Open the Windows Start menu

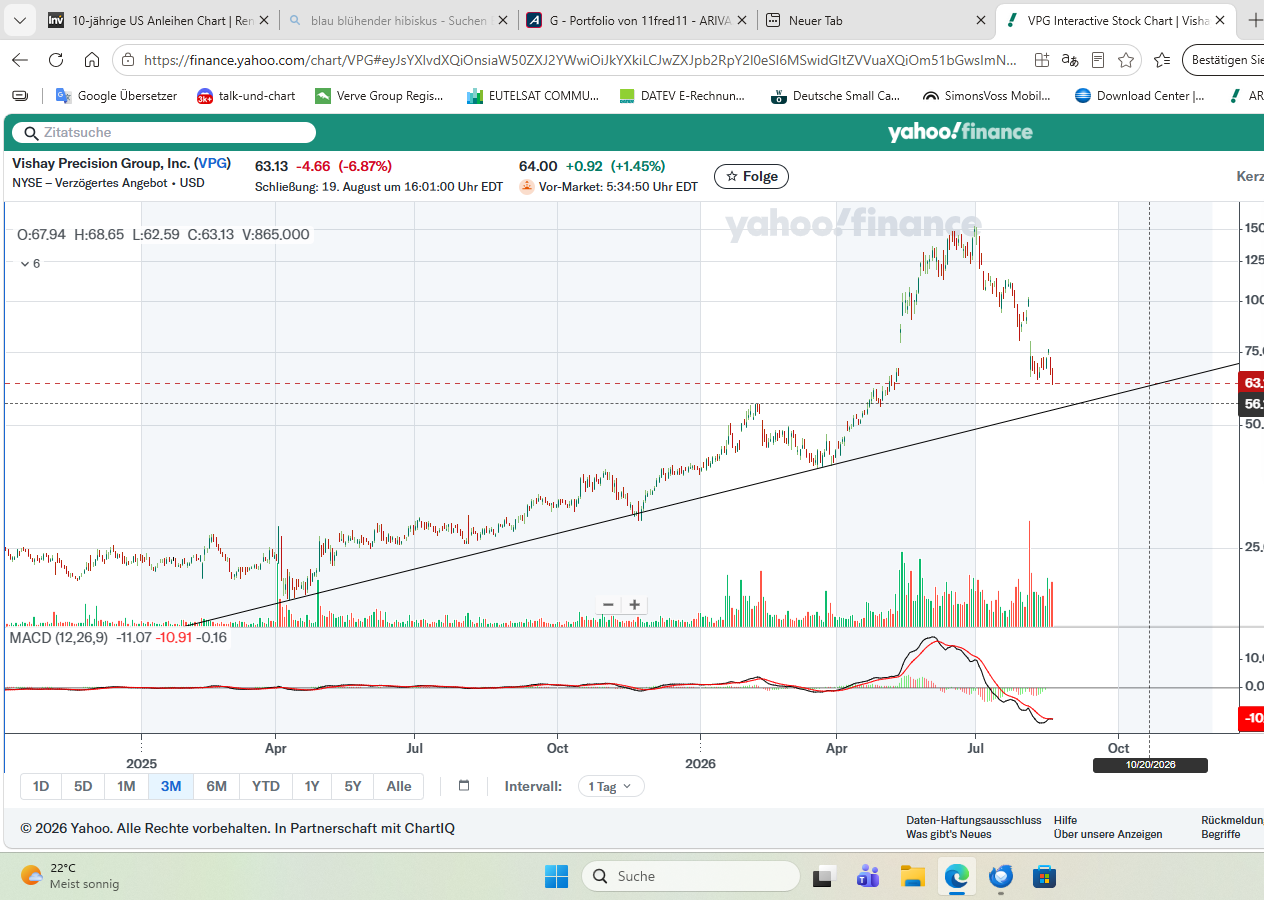[x=556, y=876]
